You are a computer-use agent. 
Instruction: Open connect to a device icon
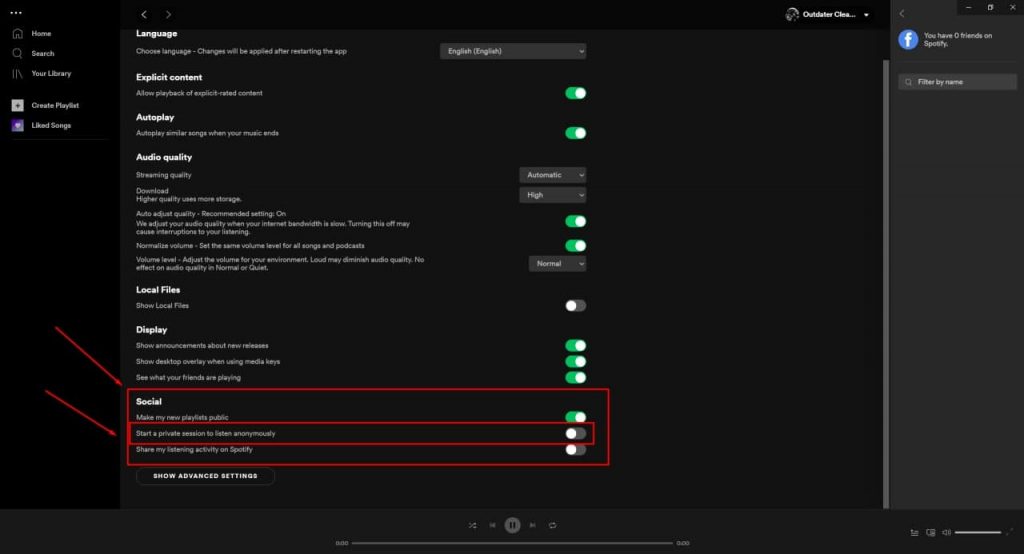coord(931,532)
